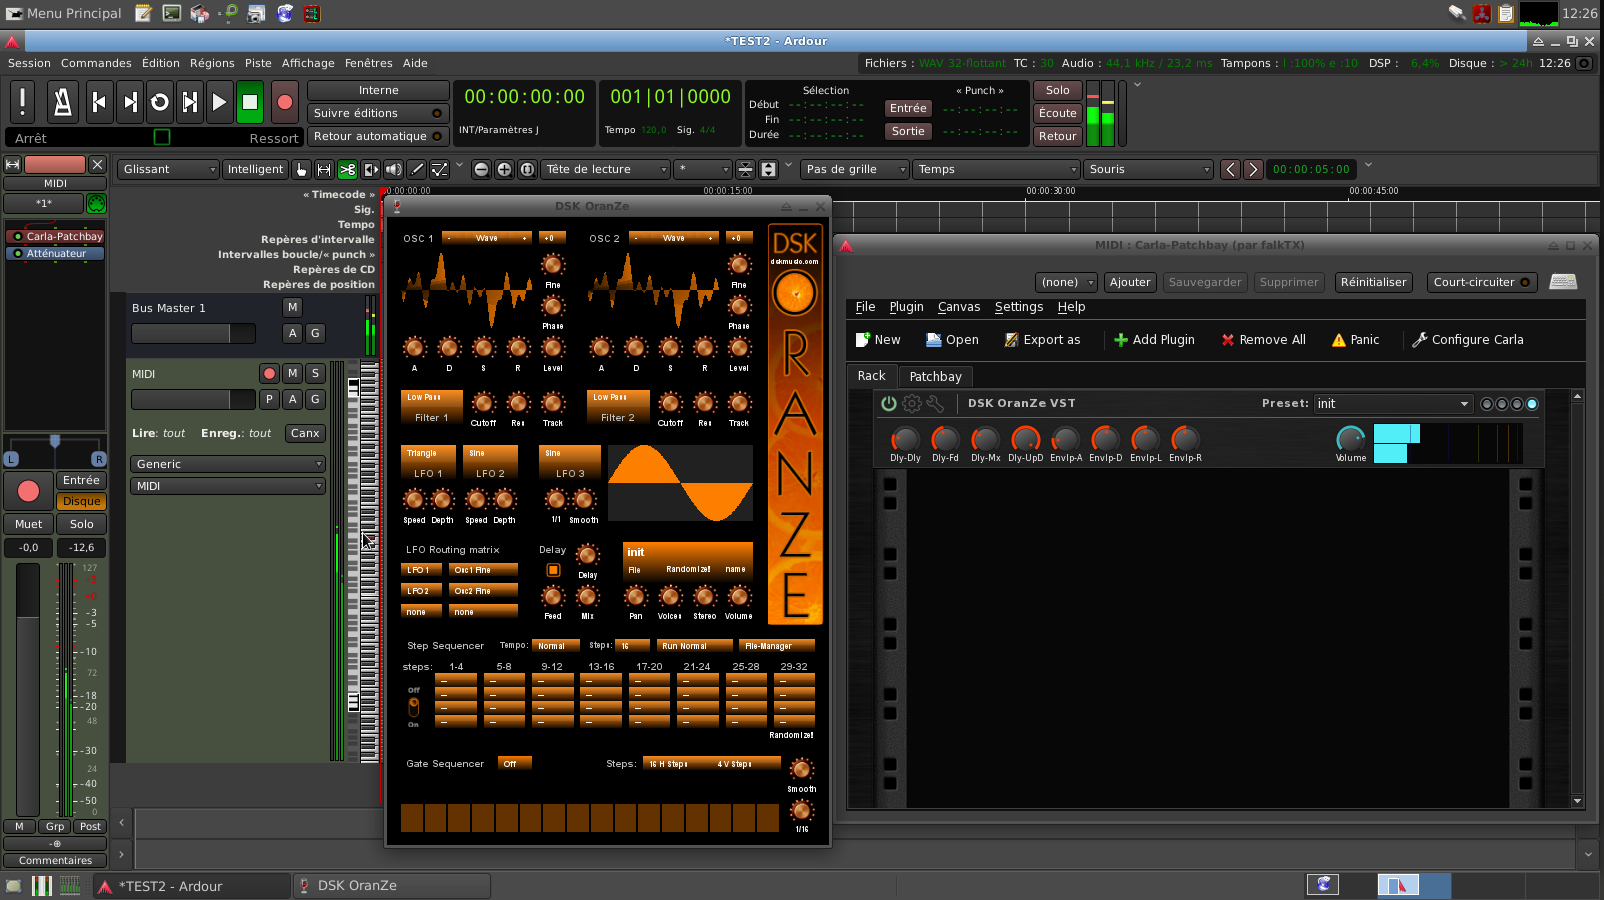
Task: Click the Réinitialiser button
Action: coord(1373,282)
